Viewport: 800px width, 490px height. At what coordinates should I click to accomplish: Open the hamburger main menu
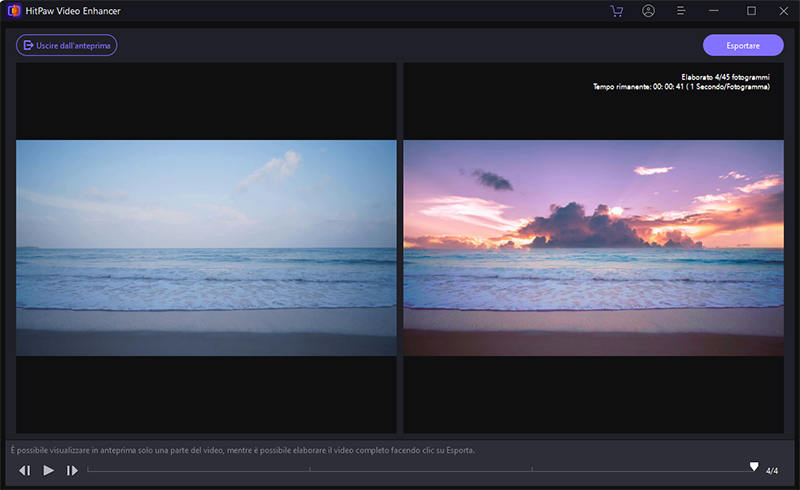[681, 11]
